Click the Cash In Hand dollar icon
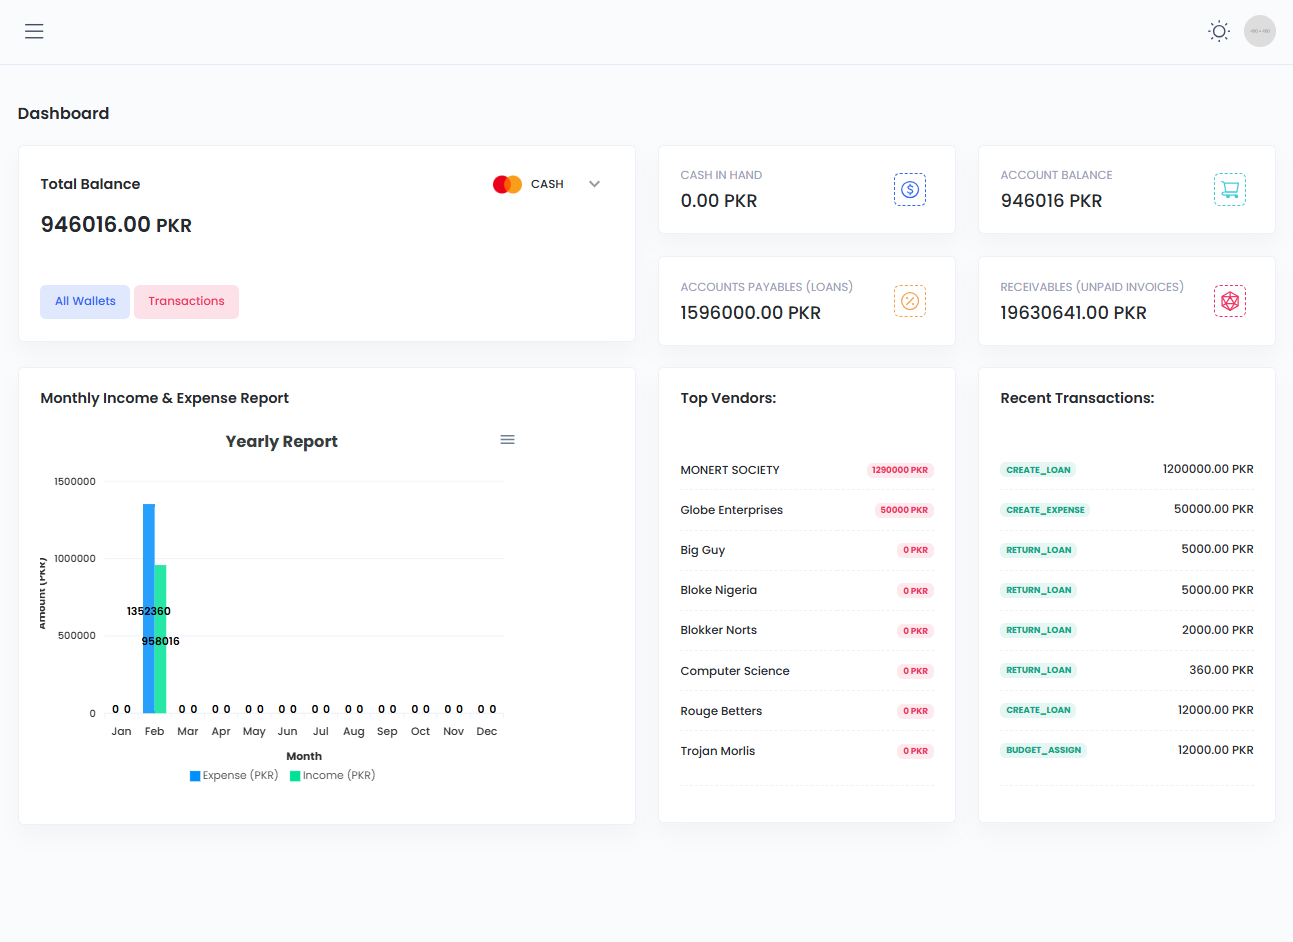Image resolution: width=1293 pixels, height=942 pixels. pyautogui.click(x=910, y=190)
